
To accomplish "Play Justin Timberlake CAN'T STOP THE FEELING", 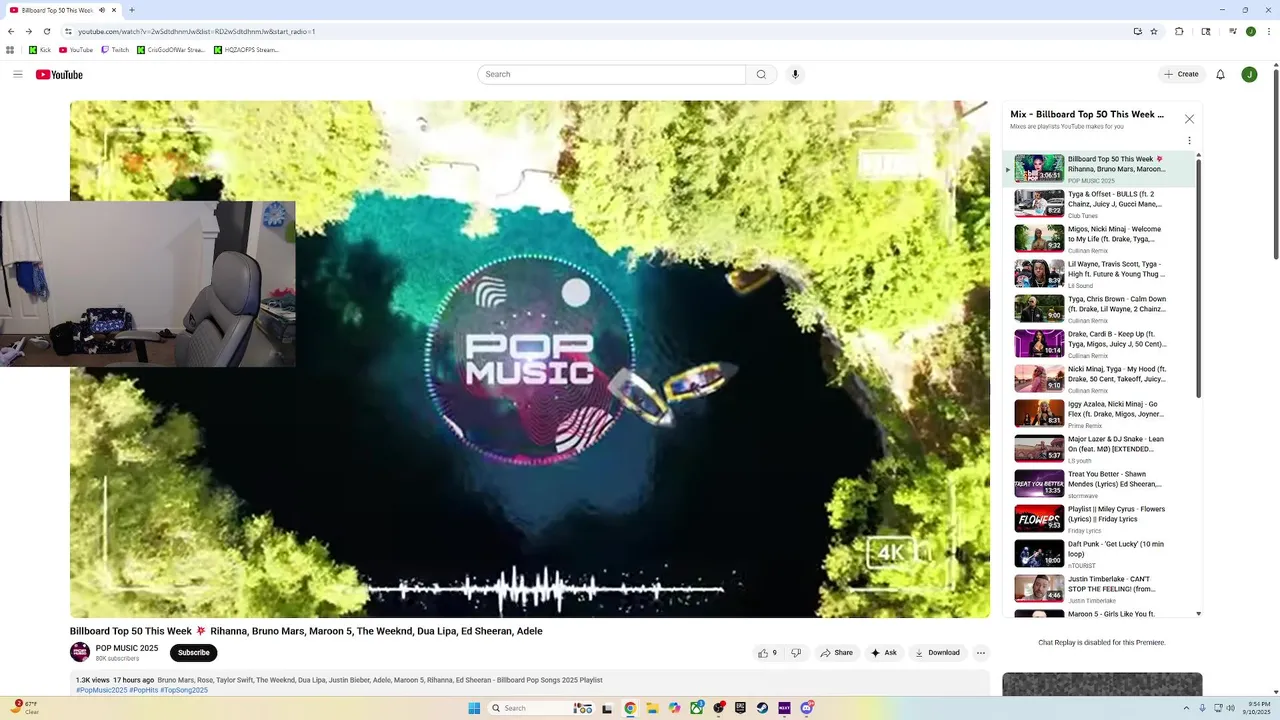I will pos(1100,588).
